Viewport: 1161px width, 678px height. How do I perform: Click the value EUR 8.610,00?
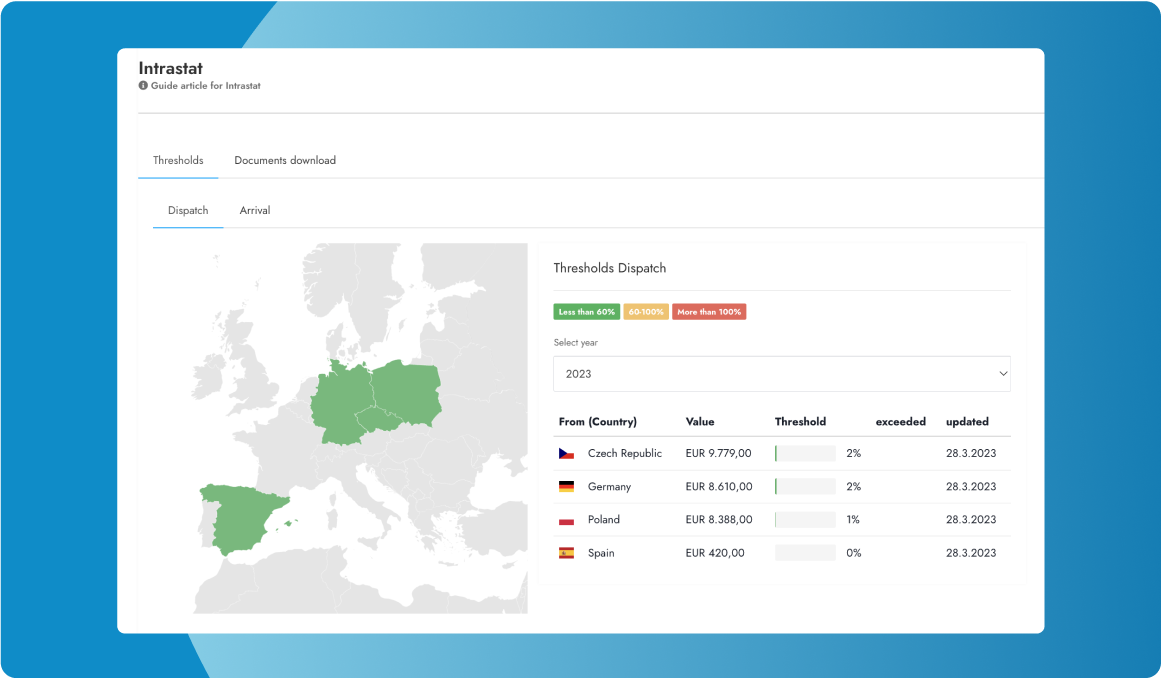719,487
